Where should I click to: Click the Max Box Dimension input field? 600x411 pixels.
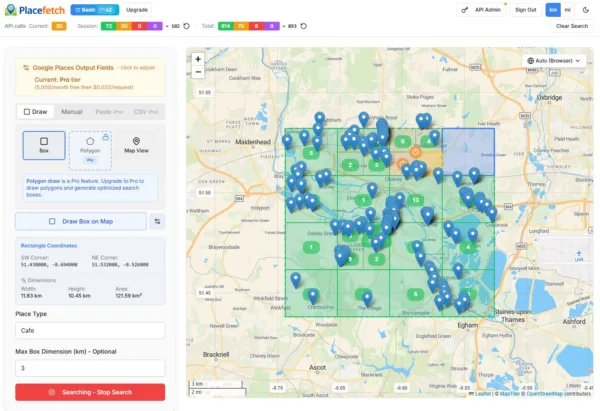click(90, 368)
